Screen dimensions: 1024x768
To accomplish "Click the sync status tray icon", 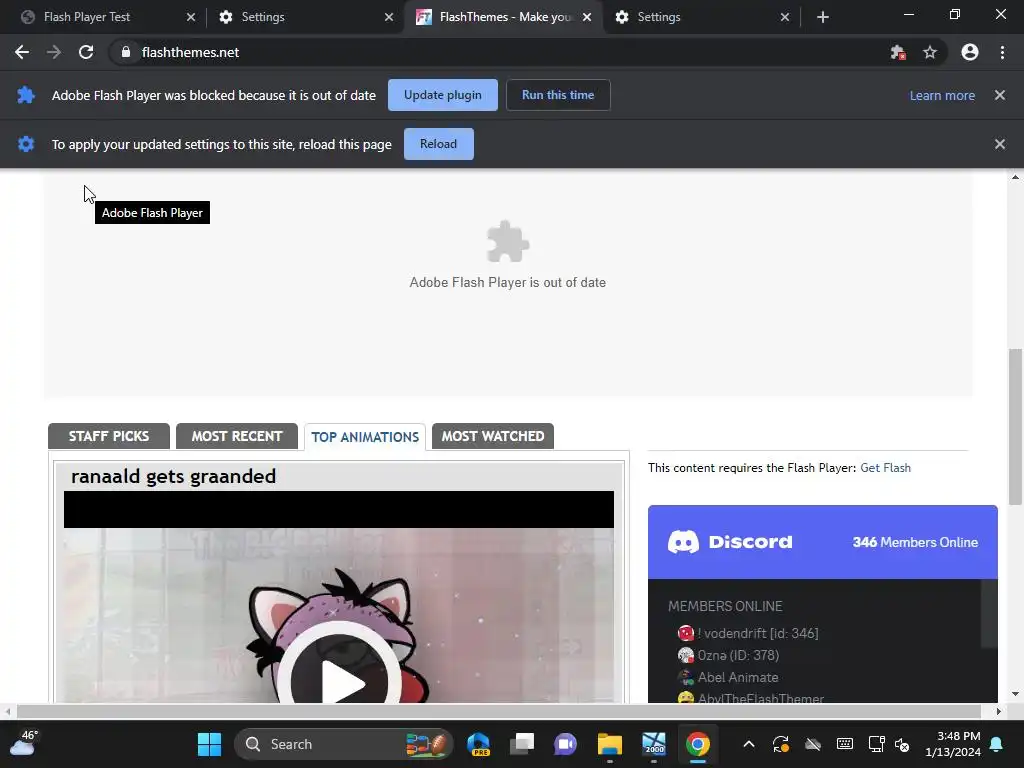I will click(x=781, y=744).
